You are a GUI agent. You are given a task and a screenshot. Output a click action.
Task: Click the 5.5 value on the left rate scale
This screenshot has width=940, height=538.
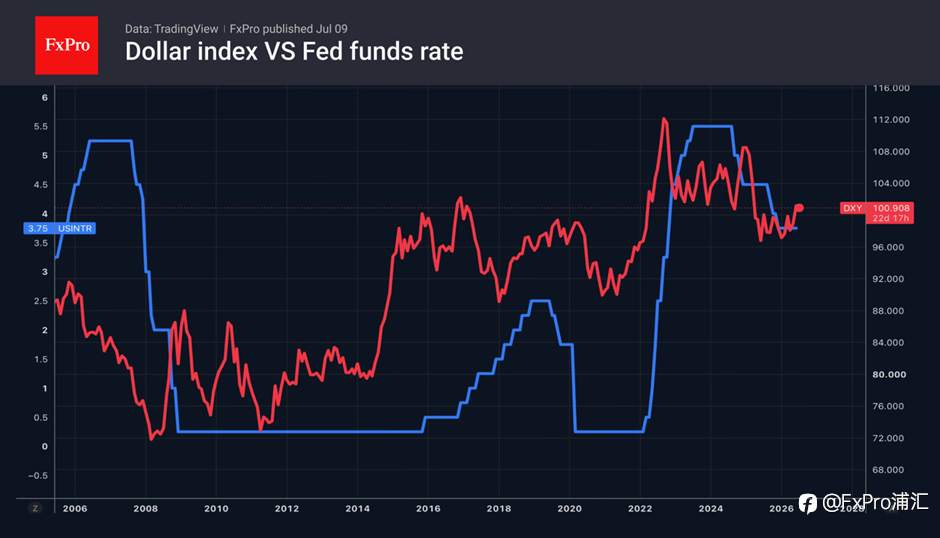41,127
